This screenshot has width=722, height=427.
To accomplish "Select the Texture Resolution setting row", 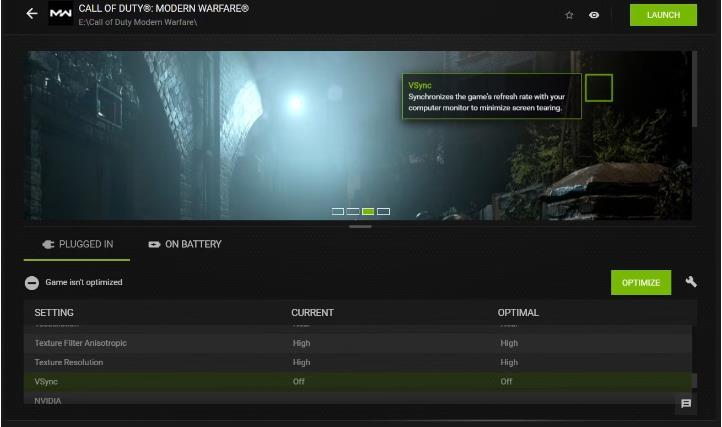I will tap(357, 363).
